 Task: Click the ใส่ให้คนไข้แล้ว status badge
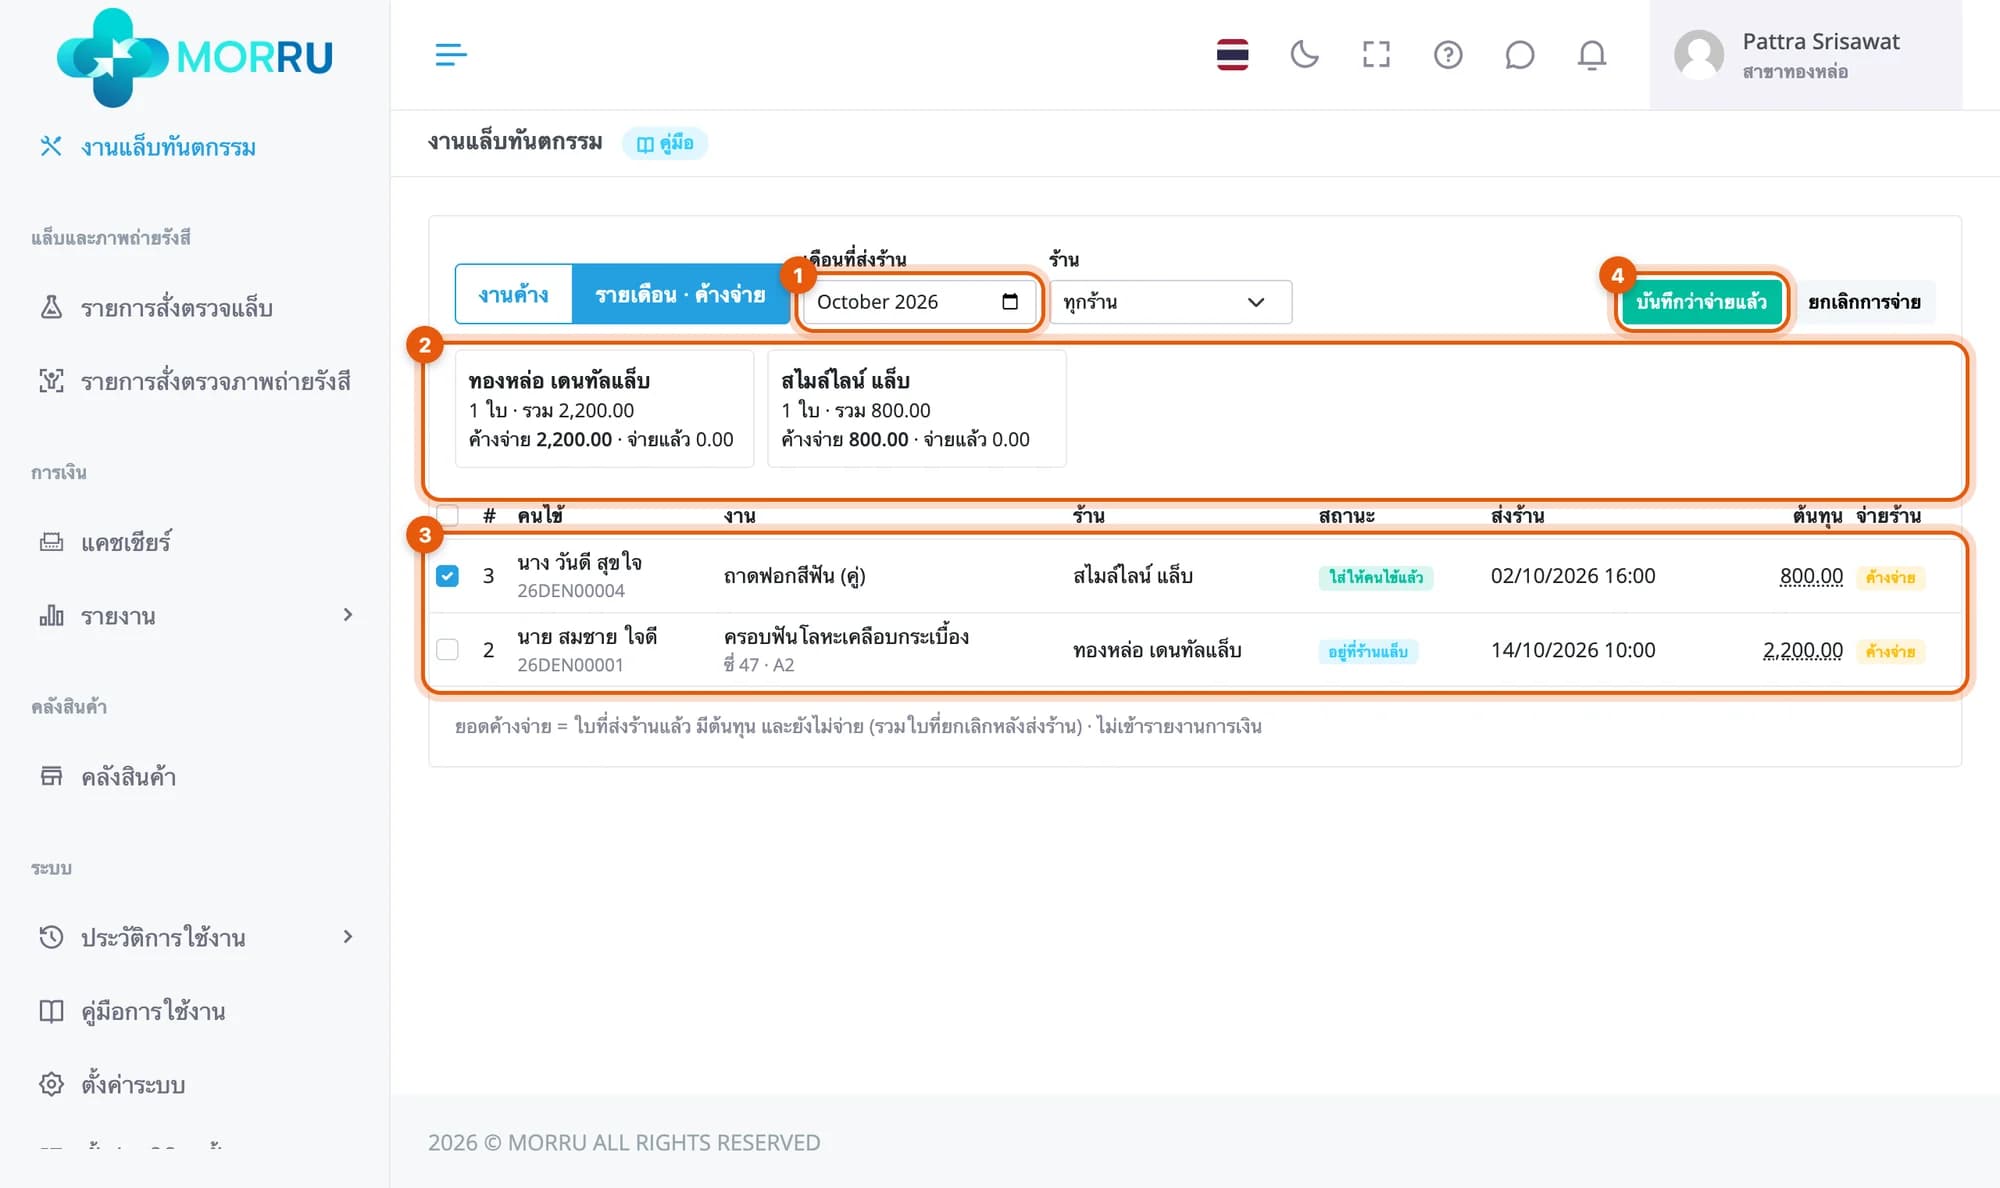[x=1375, y=577]
